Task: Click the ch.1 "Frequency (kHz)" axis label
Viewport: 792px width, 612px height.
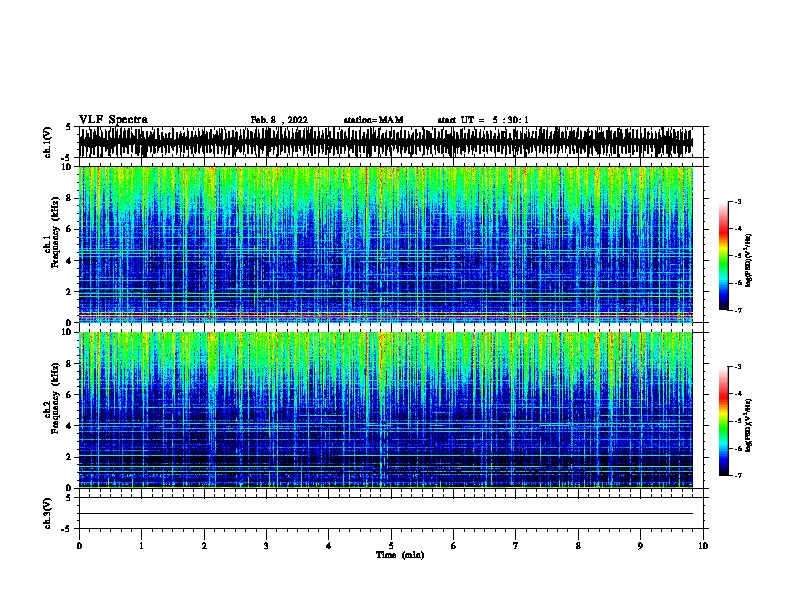Action: tap(56, 232)
